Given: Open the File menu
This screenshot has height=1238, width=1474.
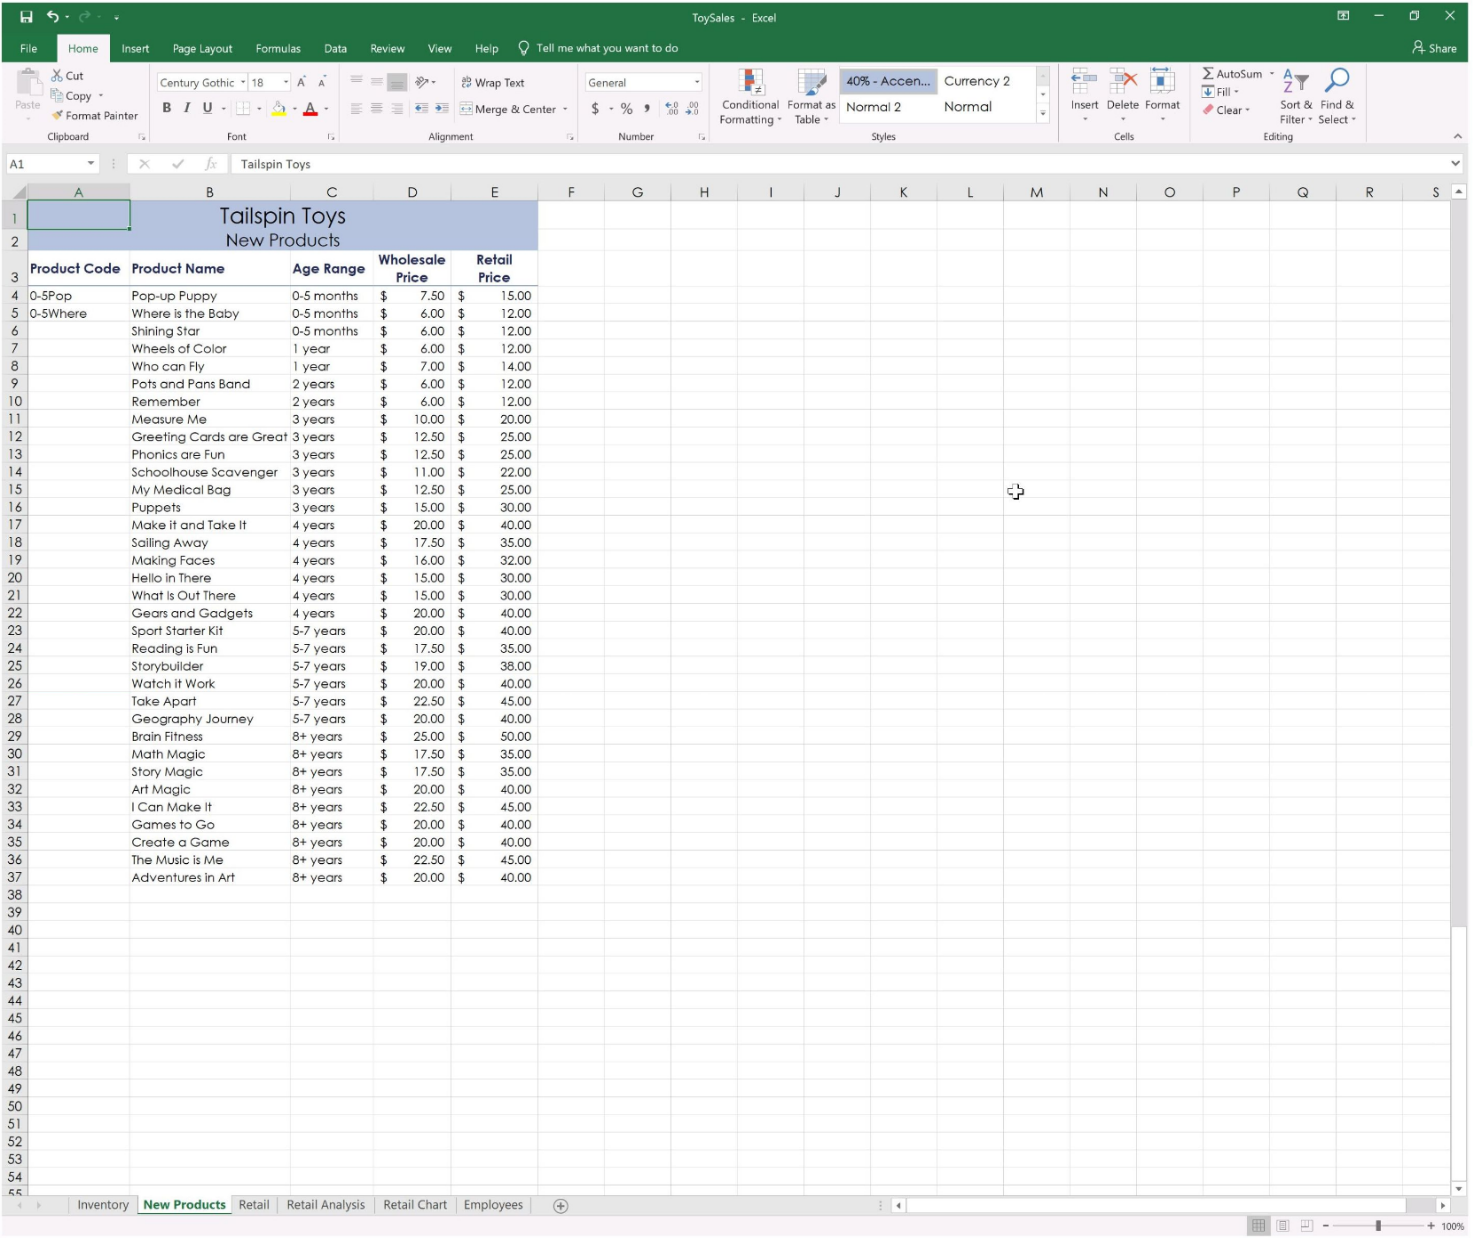Looking at the screenshot, I should click(29, 49).
